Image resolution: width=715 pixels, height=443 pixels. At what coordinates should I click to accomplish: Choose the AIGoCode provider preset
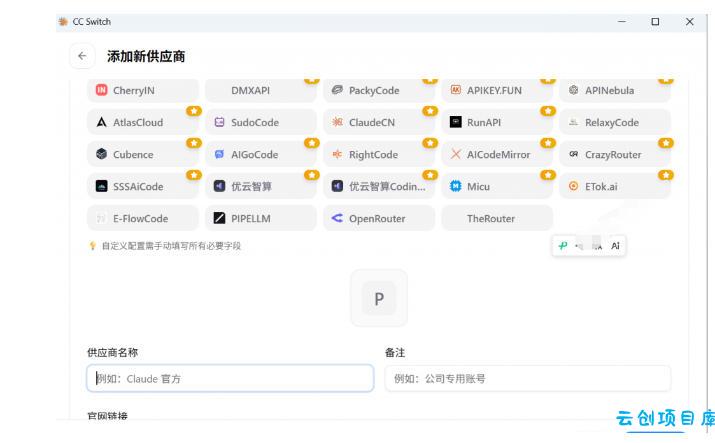tap(261, 155)
